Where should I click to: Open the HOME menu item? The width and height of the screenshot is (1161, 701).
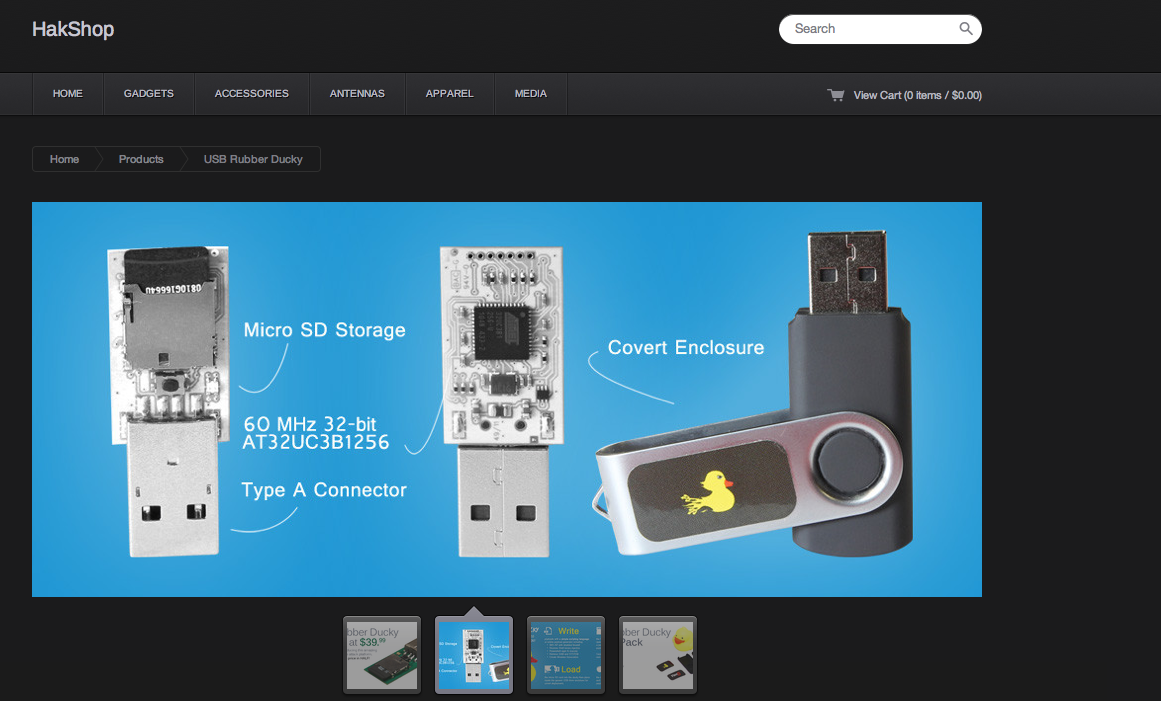tap(67, 93)
